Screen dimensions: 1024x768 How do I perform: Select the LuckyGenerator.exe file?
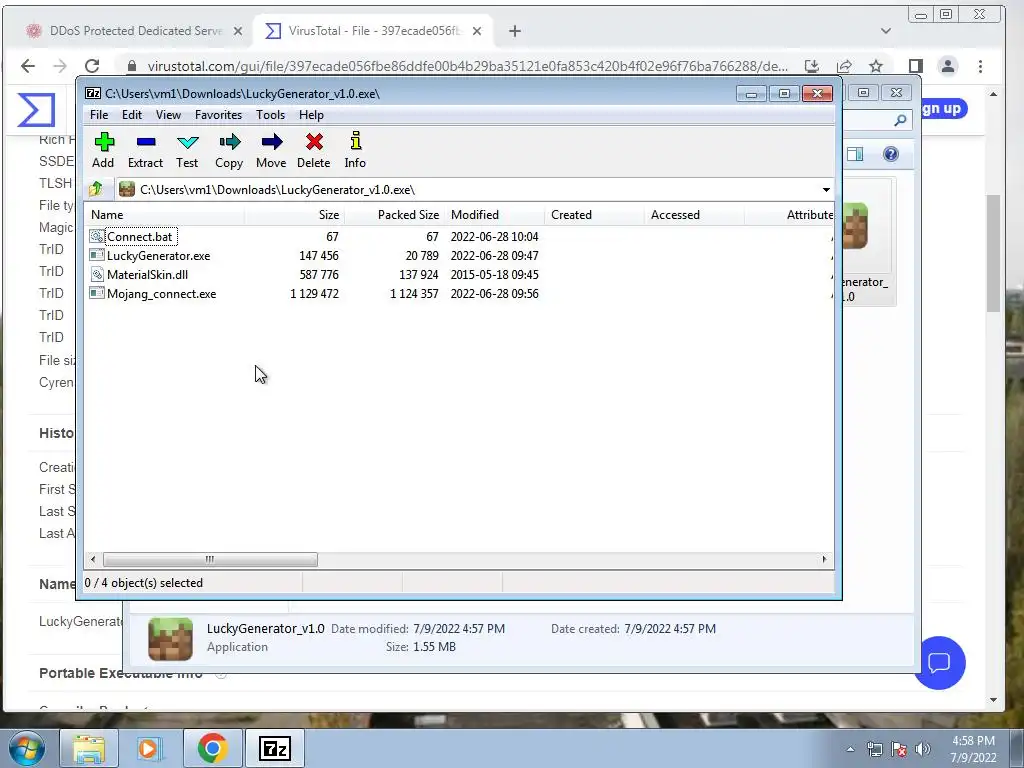[x=158, y=256]
